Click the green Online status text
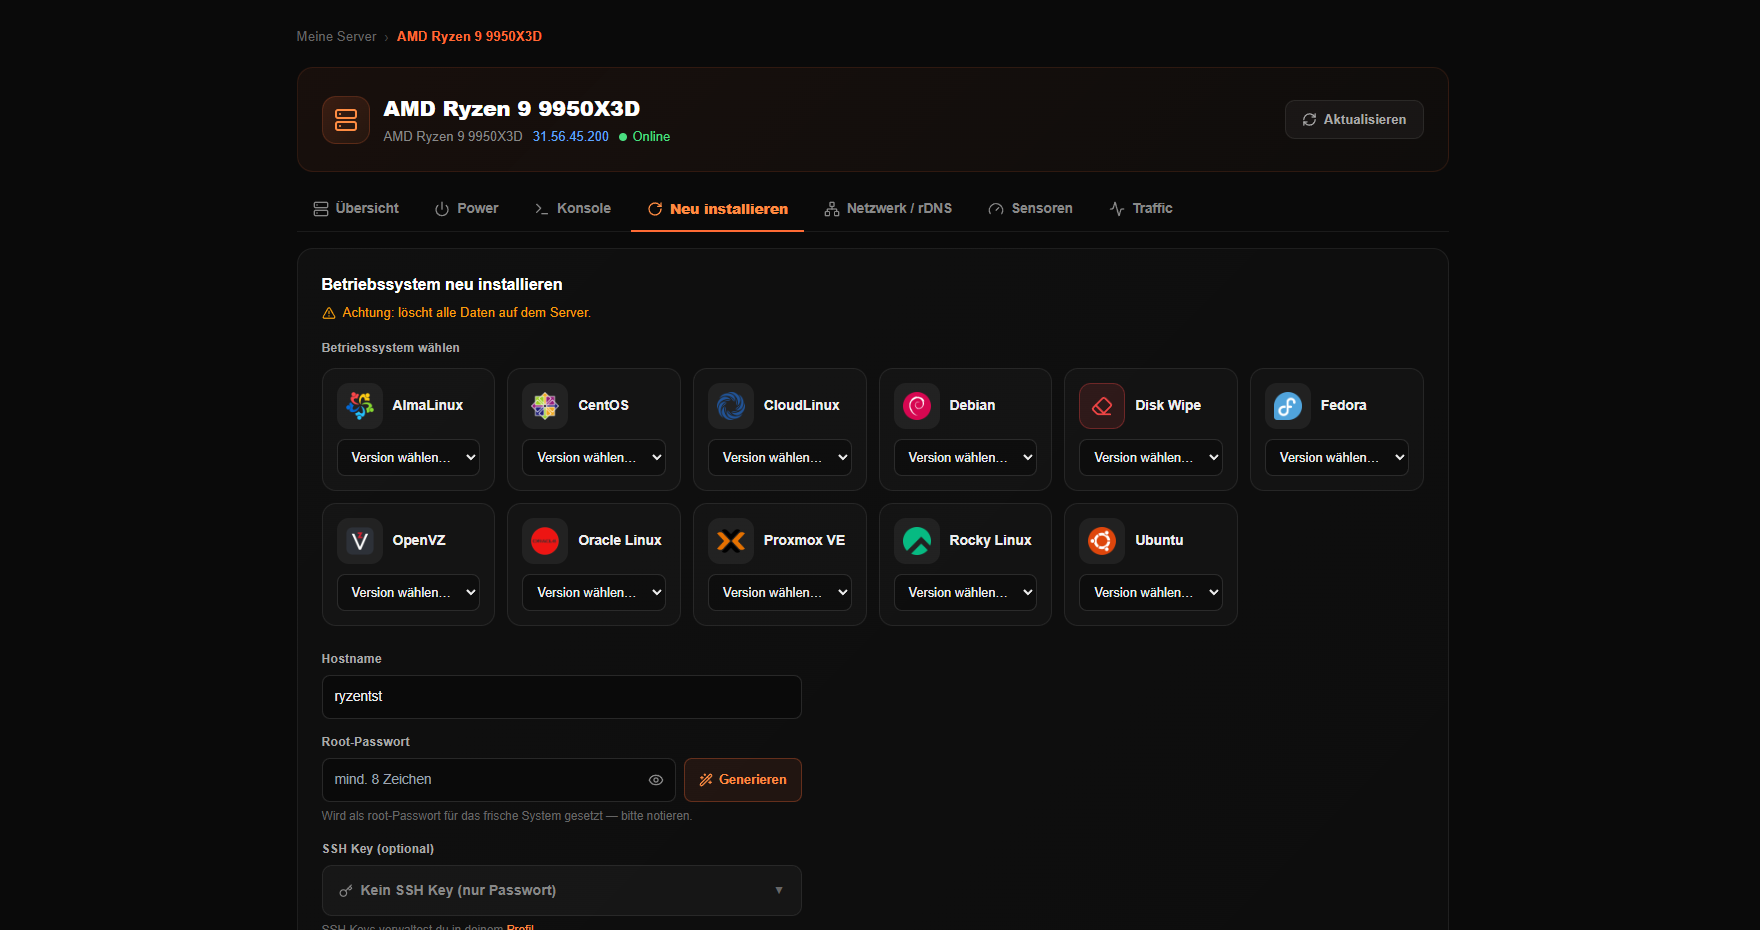 (x=651, y=136)
